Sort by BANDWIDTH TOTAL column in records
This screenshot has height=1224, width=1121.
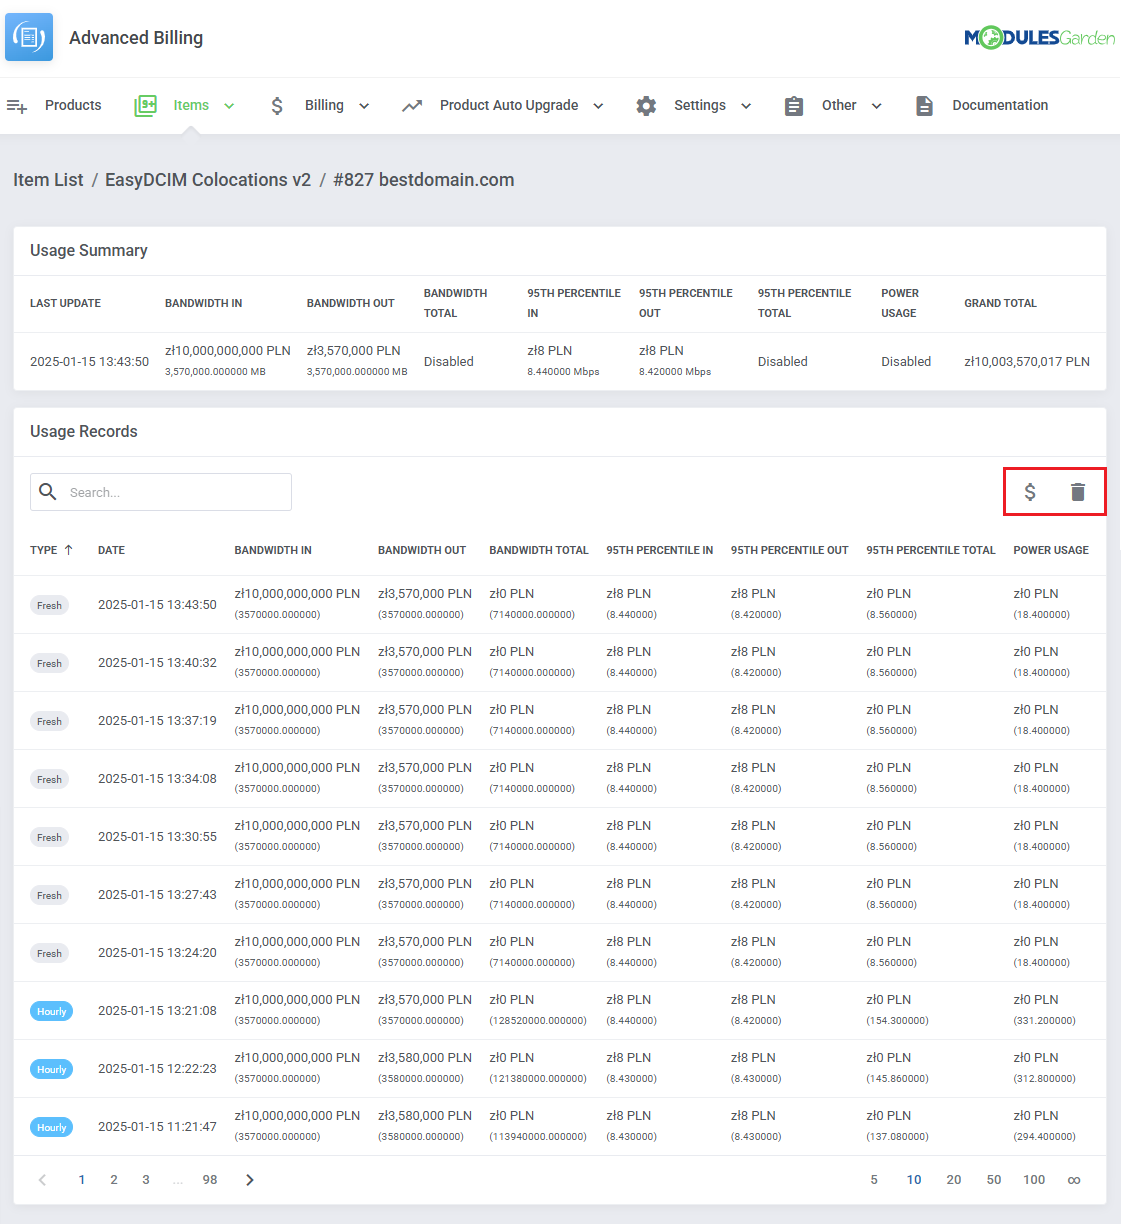coord(539,550)
